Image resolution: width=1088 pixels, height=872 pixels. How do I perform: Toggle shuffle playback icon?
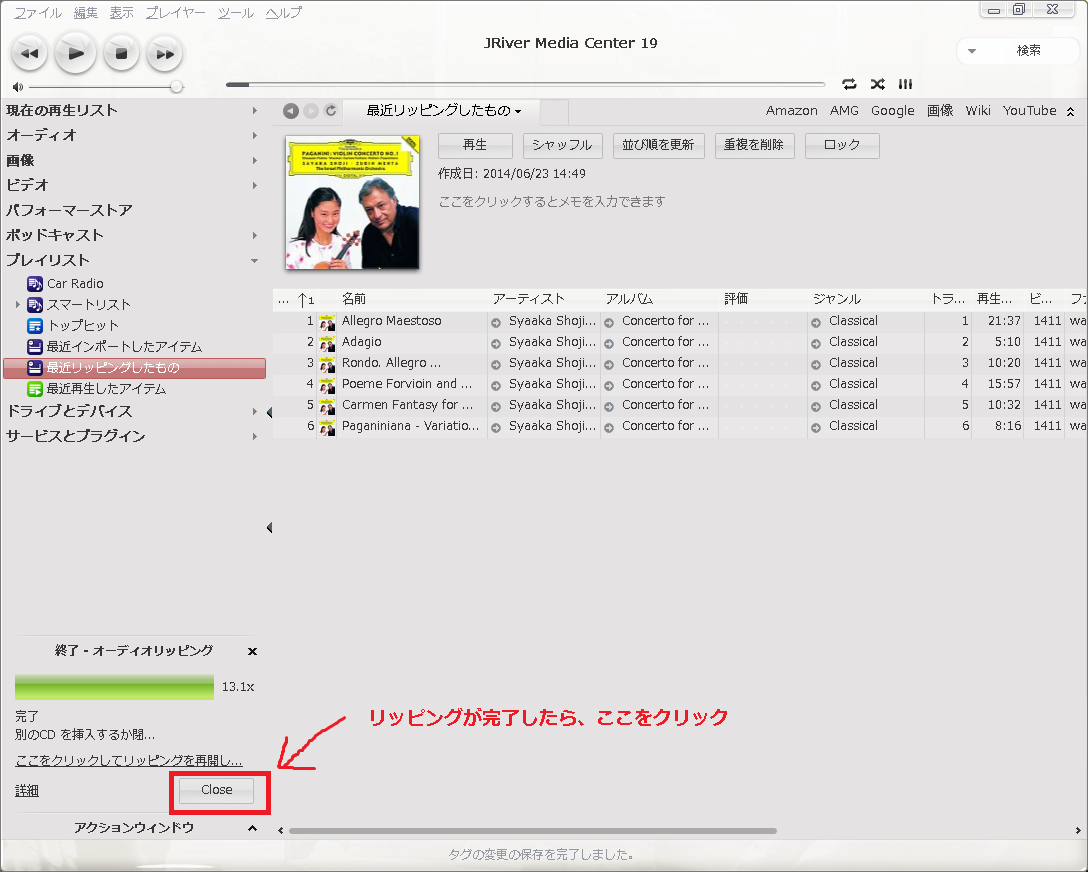[877, 84]
